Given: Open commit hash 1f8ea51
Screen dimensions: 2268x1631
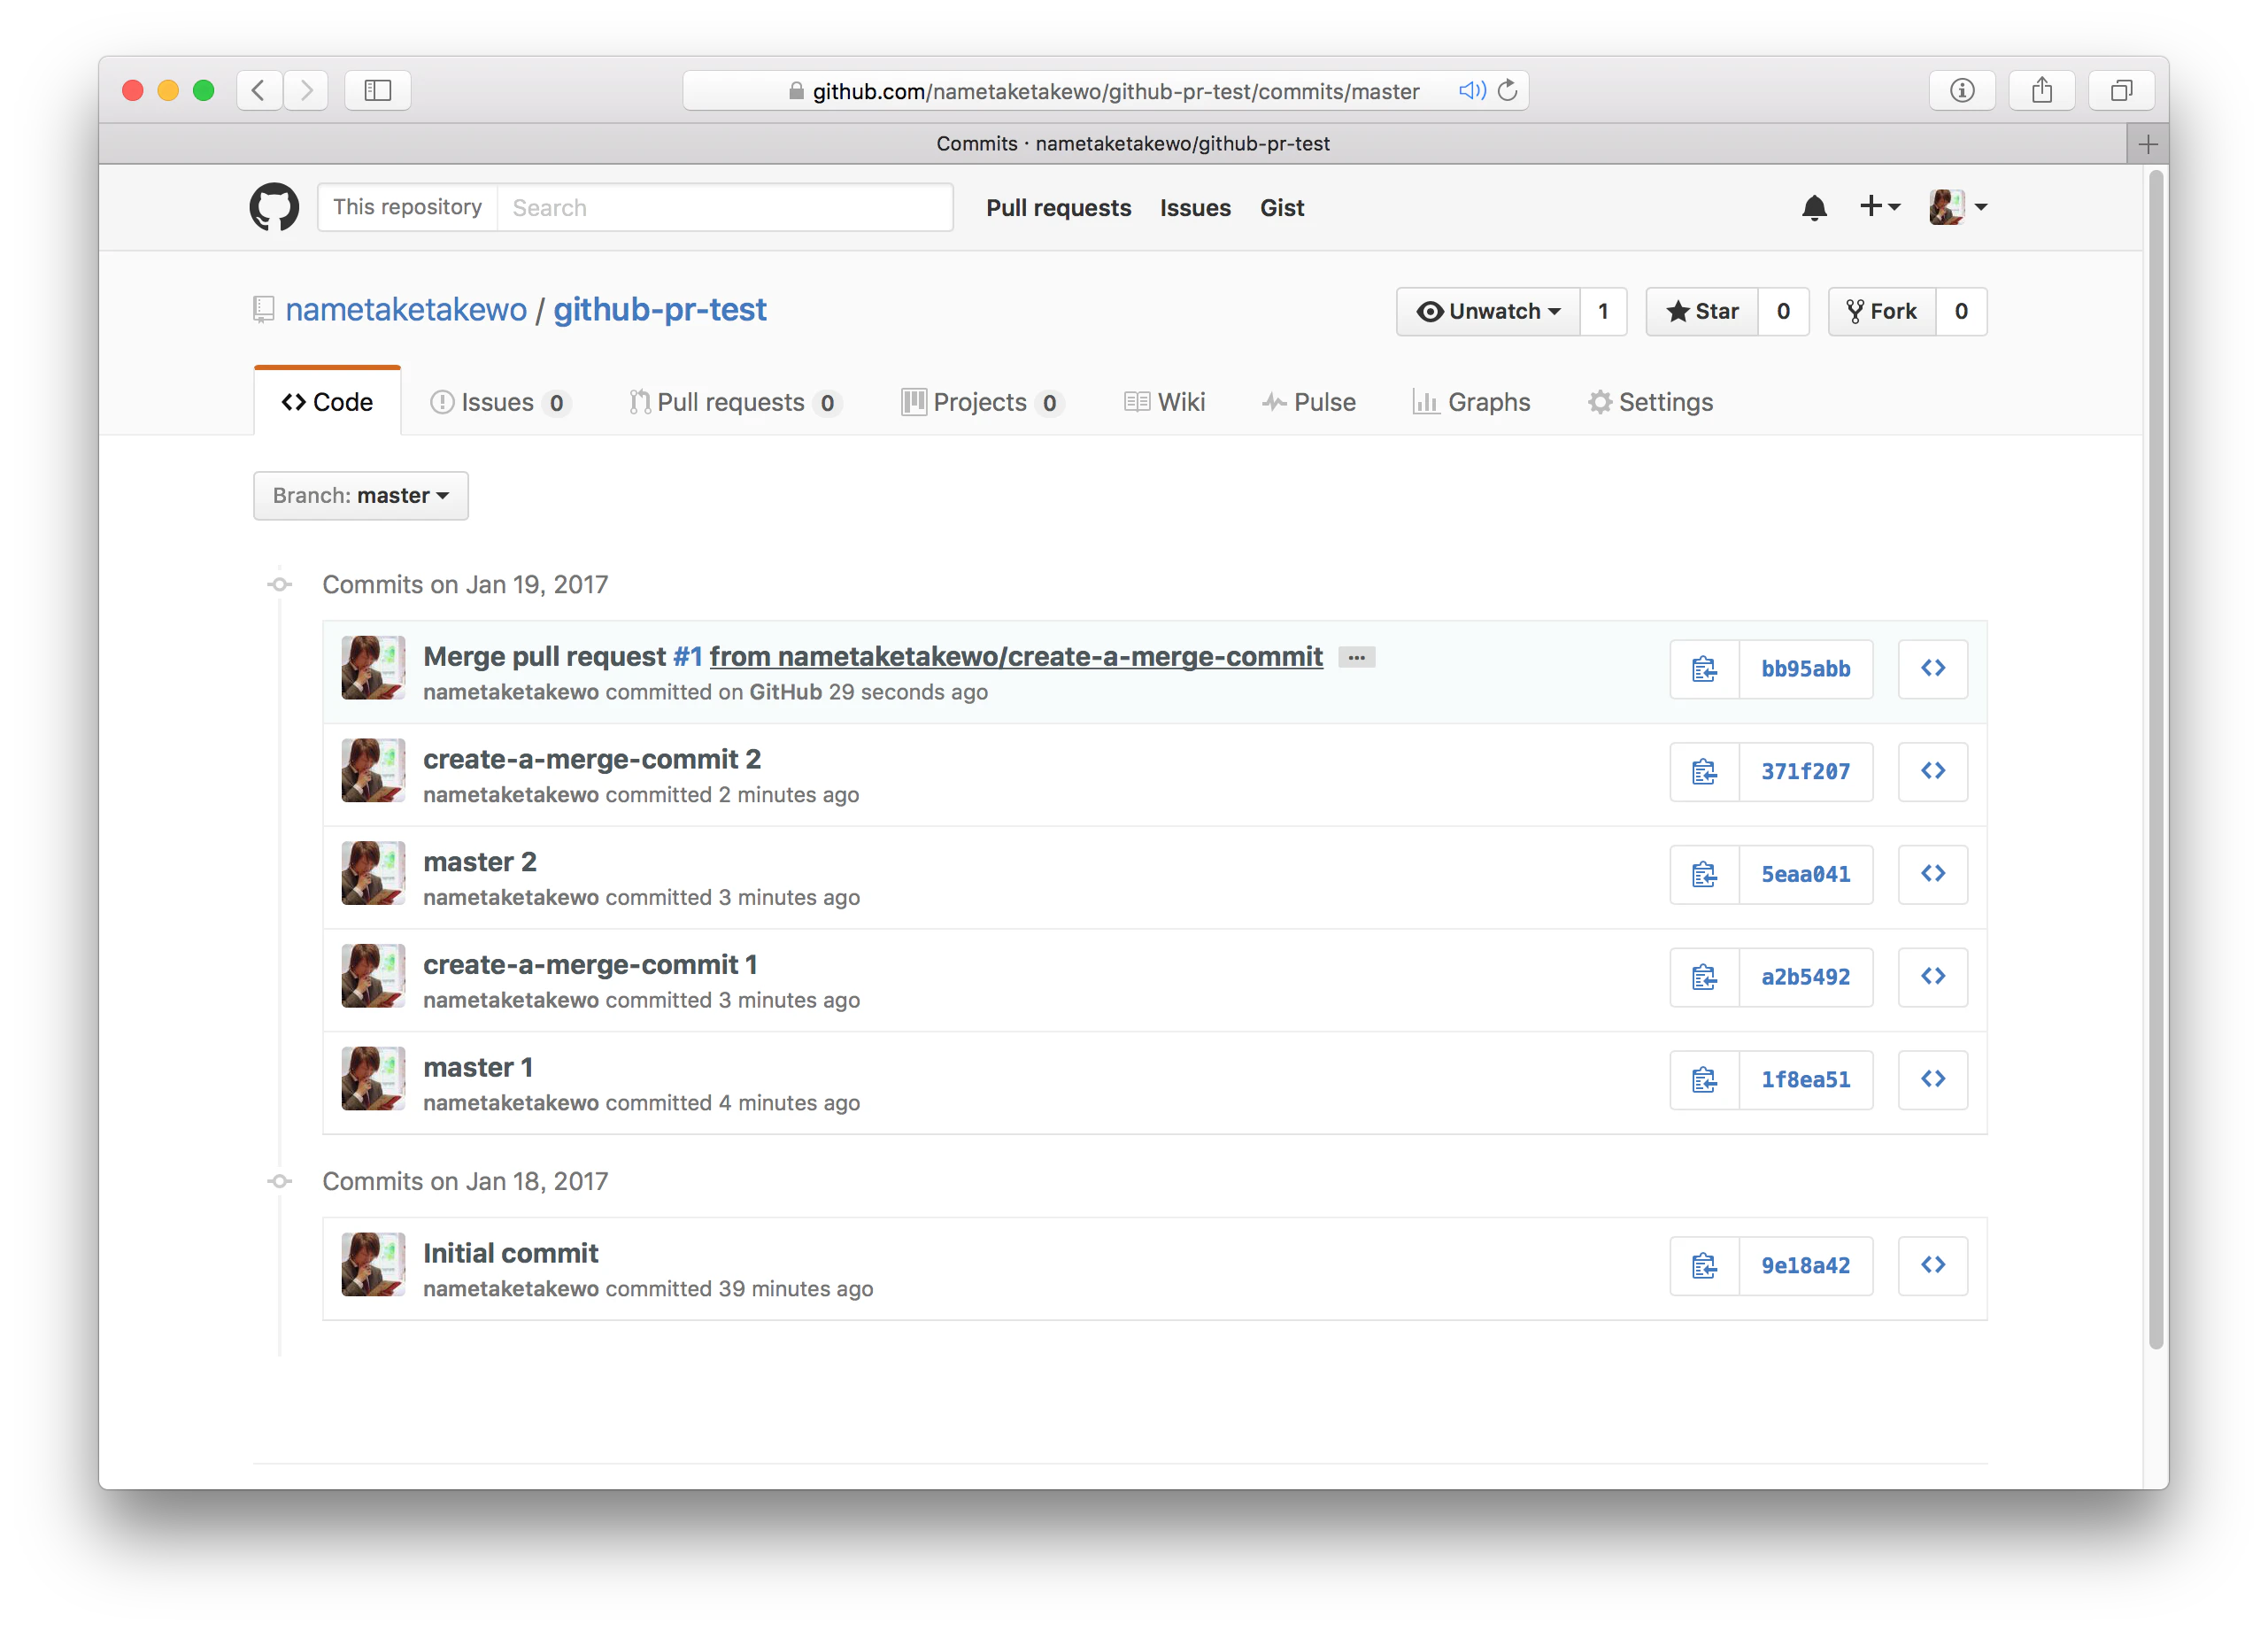Looking at the screenshot, I should (1806, 1080).
